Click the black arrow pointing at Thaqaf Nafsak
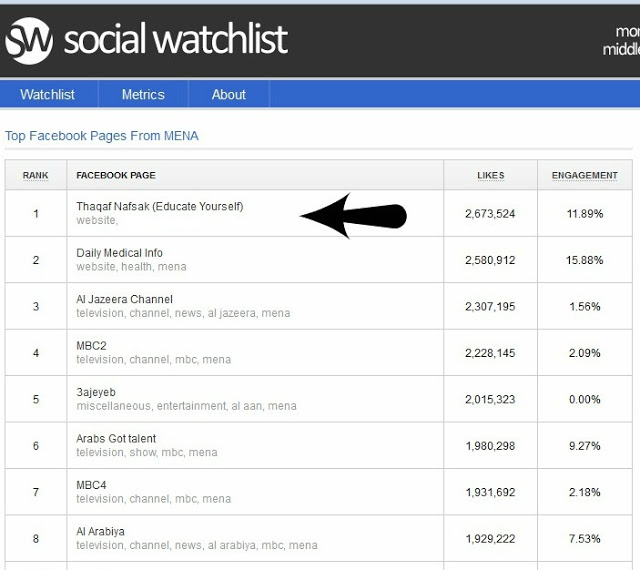Viewport: 640px width, 570px height. 353,216
